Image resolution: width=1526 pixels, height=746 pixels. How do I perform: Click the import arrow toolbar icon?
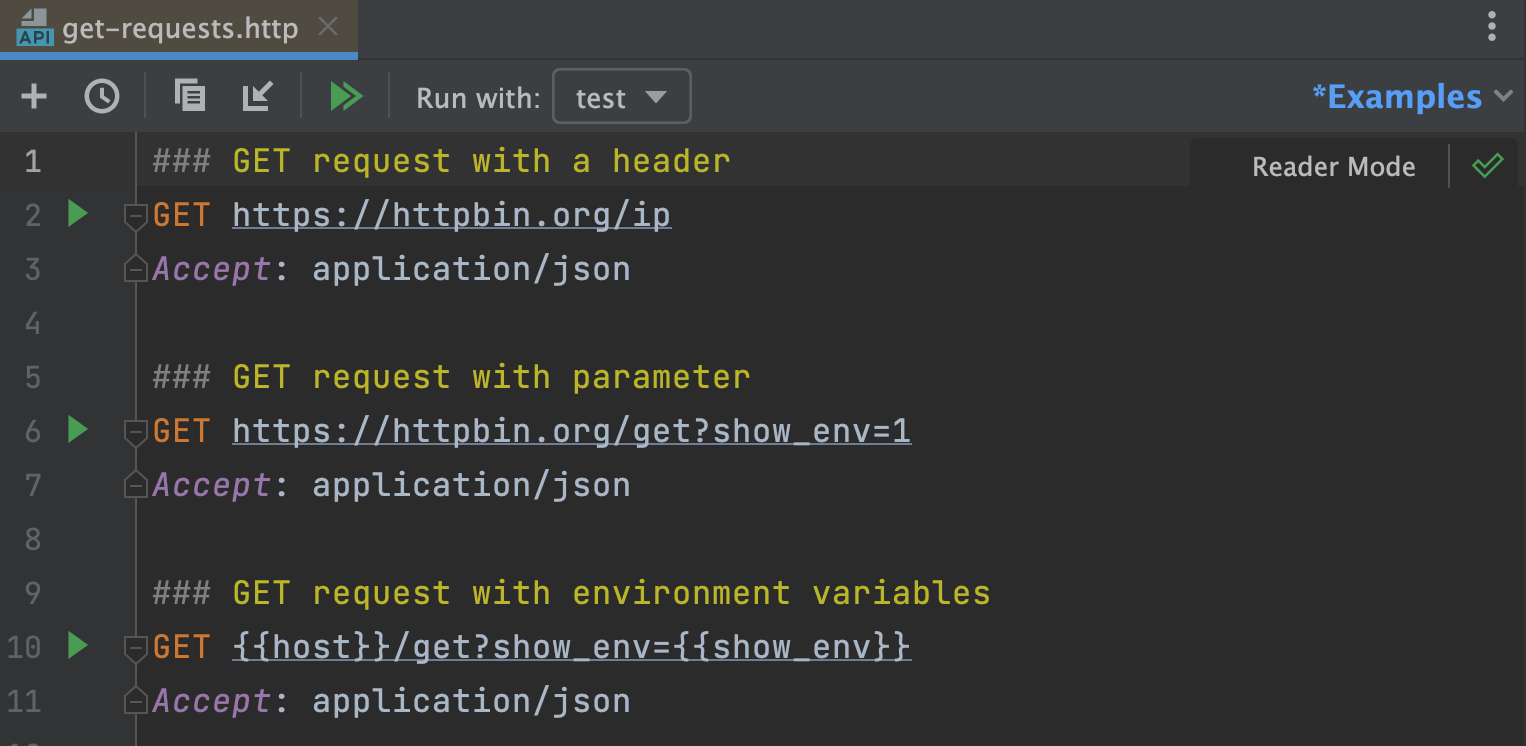(257, 97)
